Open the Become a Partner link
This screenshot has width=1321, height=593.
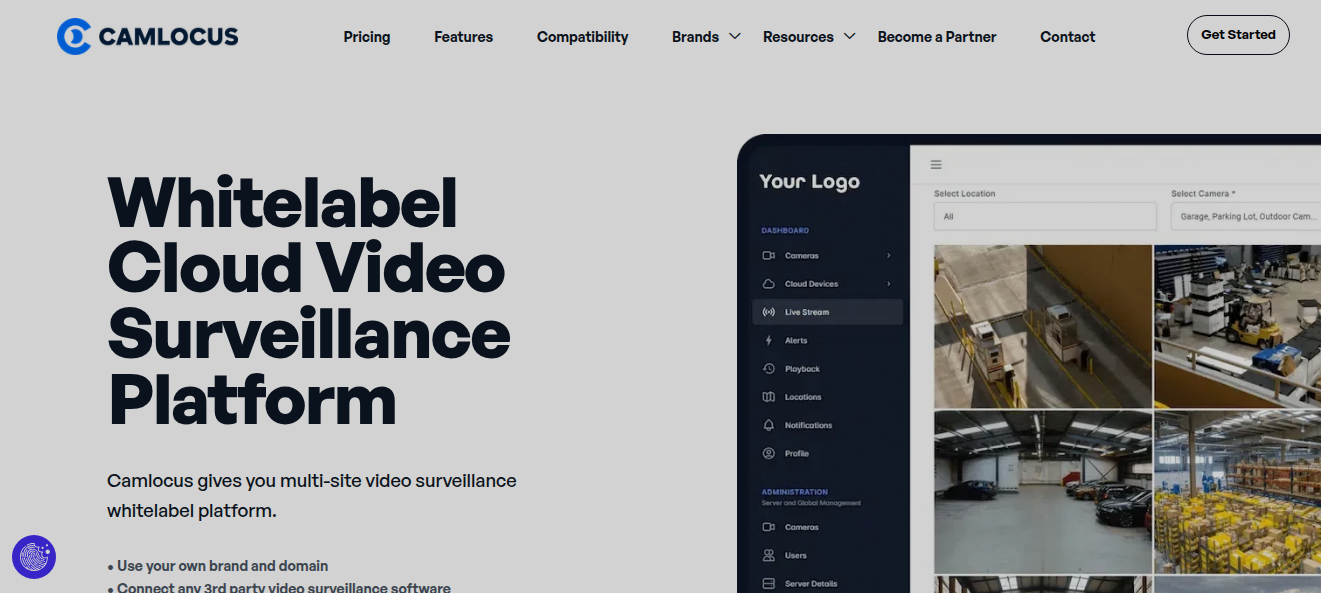(937, 37)
